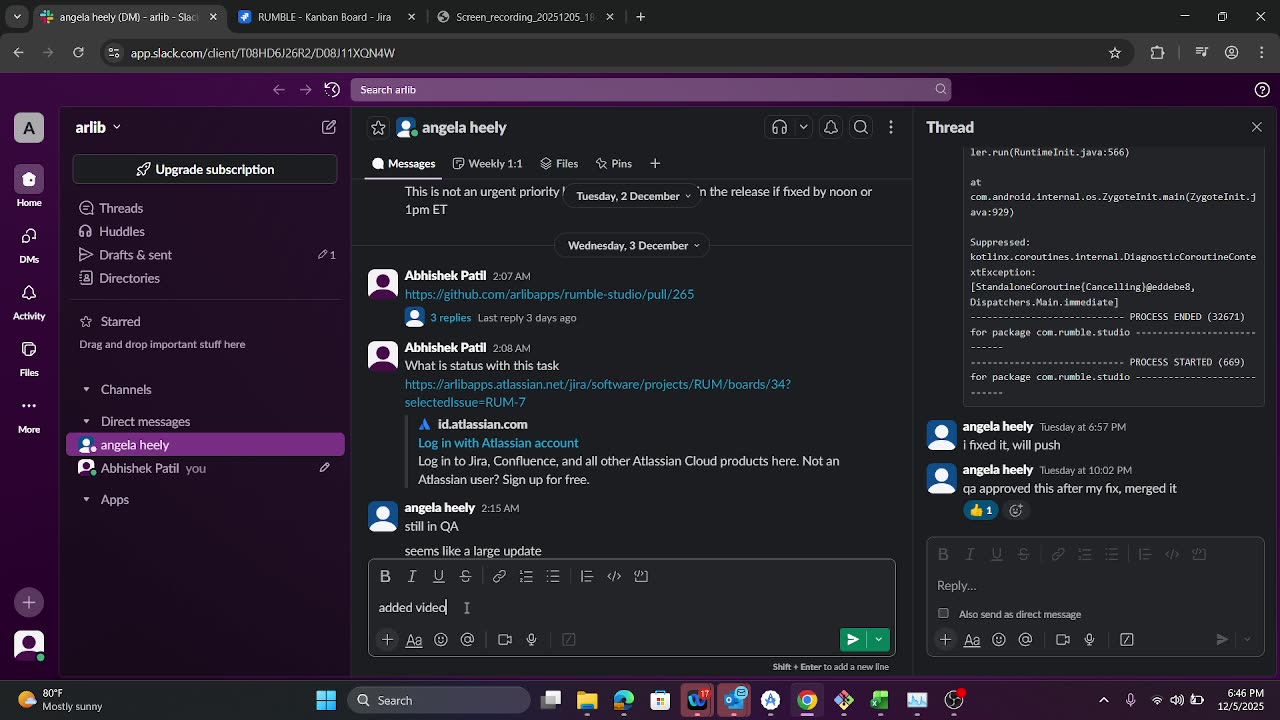
Task: Send the 'added video' message
Action: (x=853, y=640)
